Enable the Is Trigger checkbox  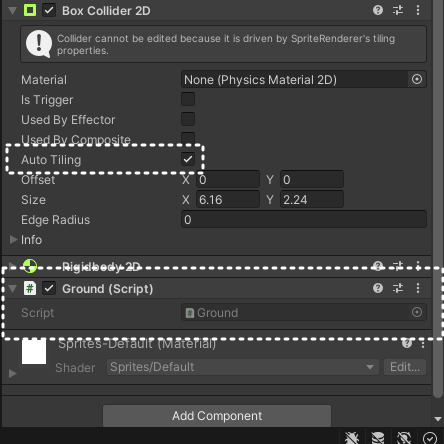point(188,99)
